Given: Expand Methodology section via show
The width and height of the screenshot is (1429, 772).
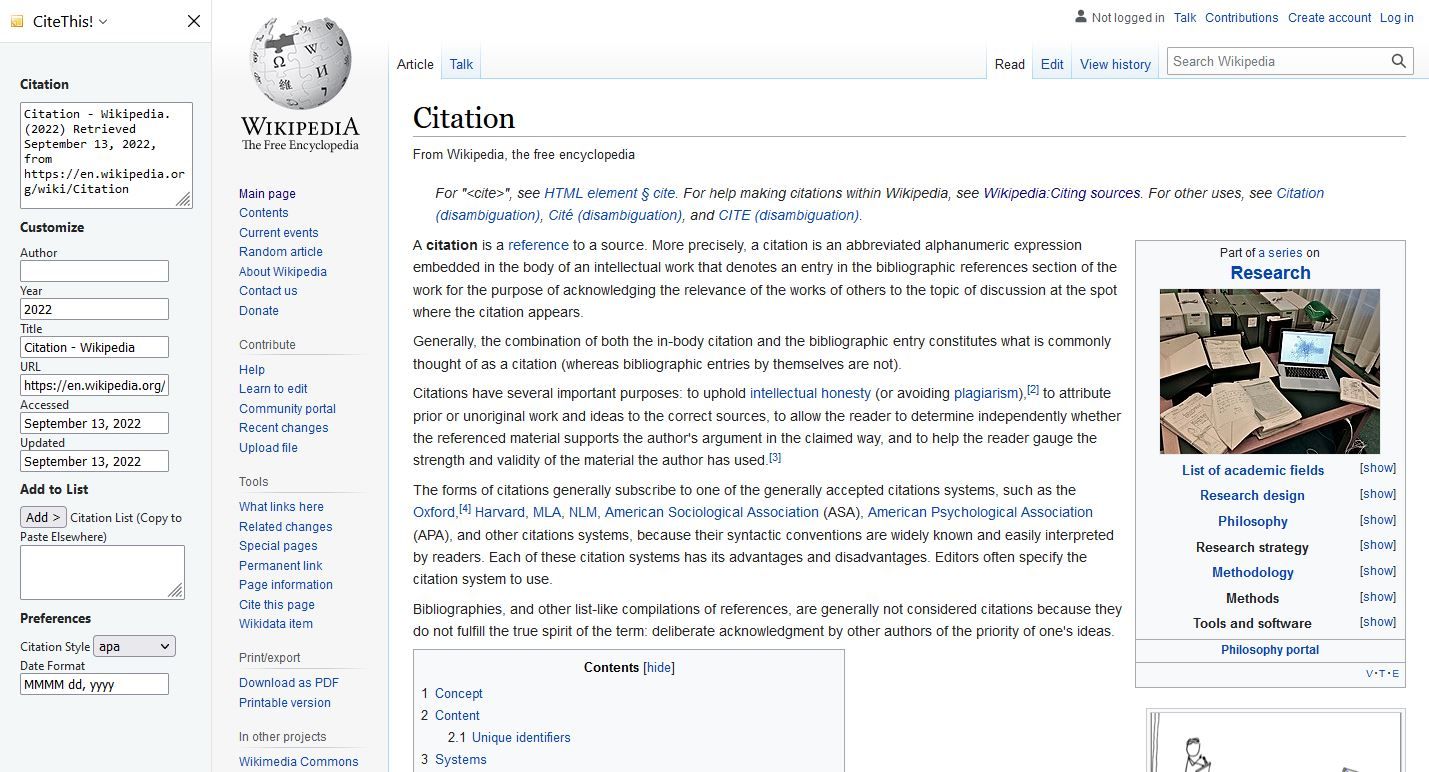Looking at the screenshot, I should pyautogui.click(x=1377, y=571).
